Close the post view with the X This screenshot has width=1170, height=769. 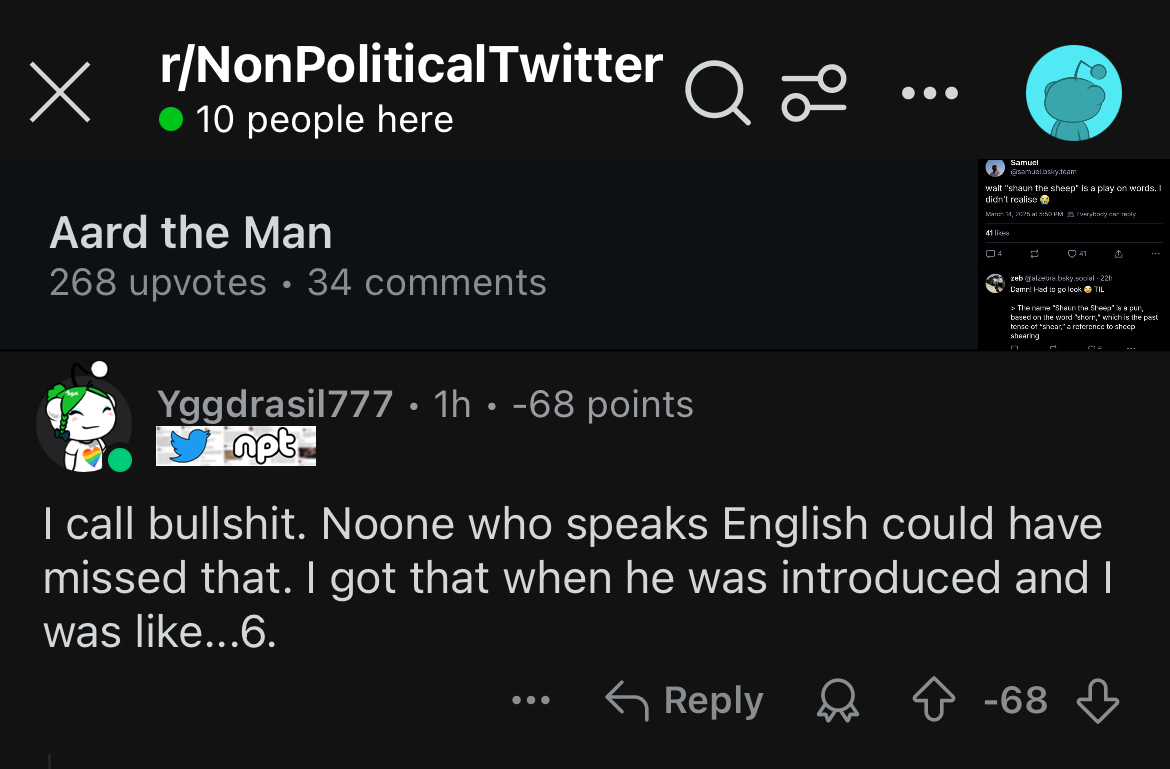pyautogui.click(x=61, y=92)
